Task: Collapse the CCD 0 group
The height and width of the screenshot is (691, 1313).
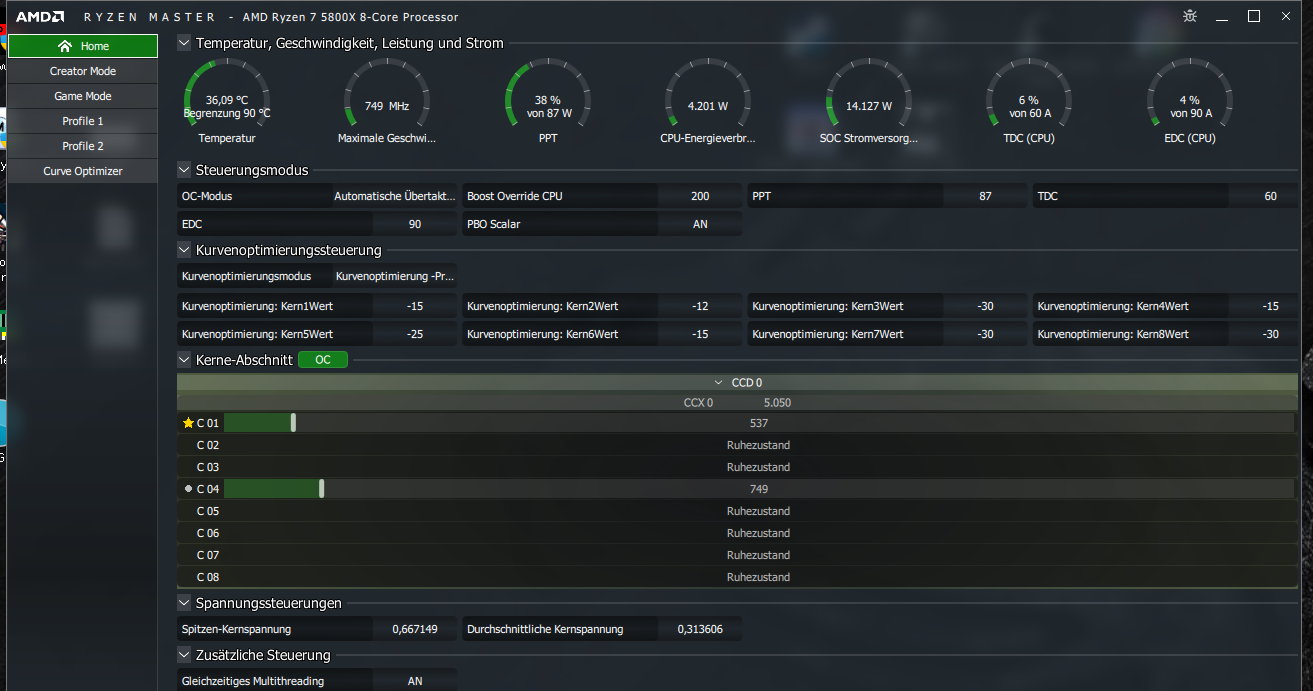Action: pyautogui.click(x=719, y=382)
